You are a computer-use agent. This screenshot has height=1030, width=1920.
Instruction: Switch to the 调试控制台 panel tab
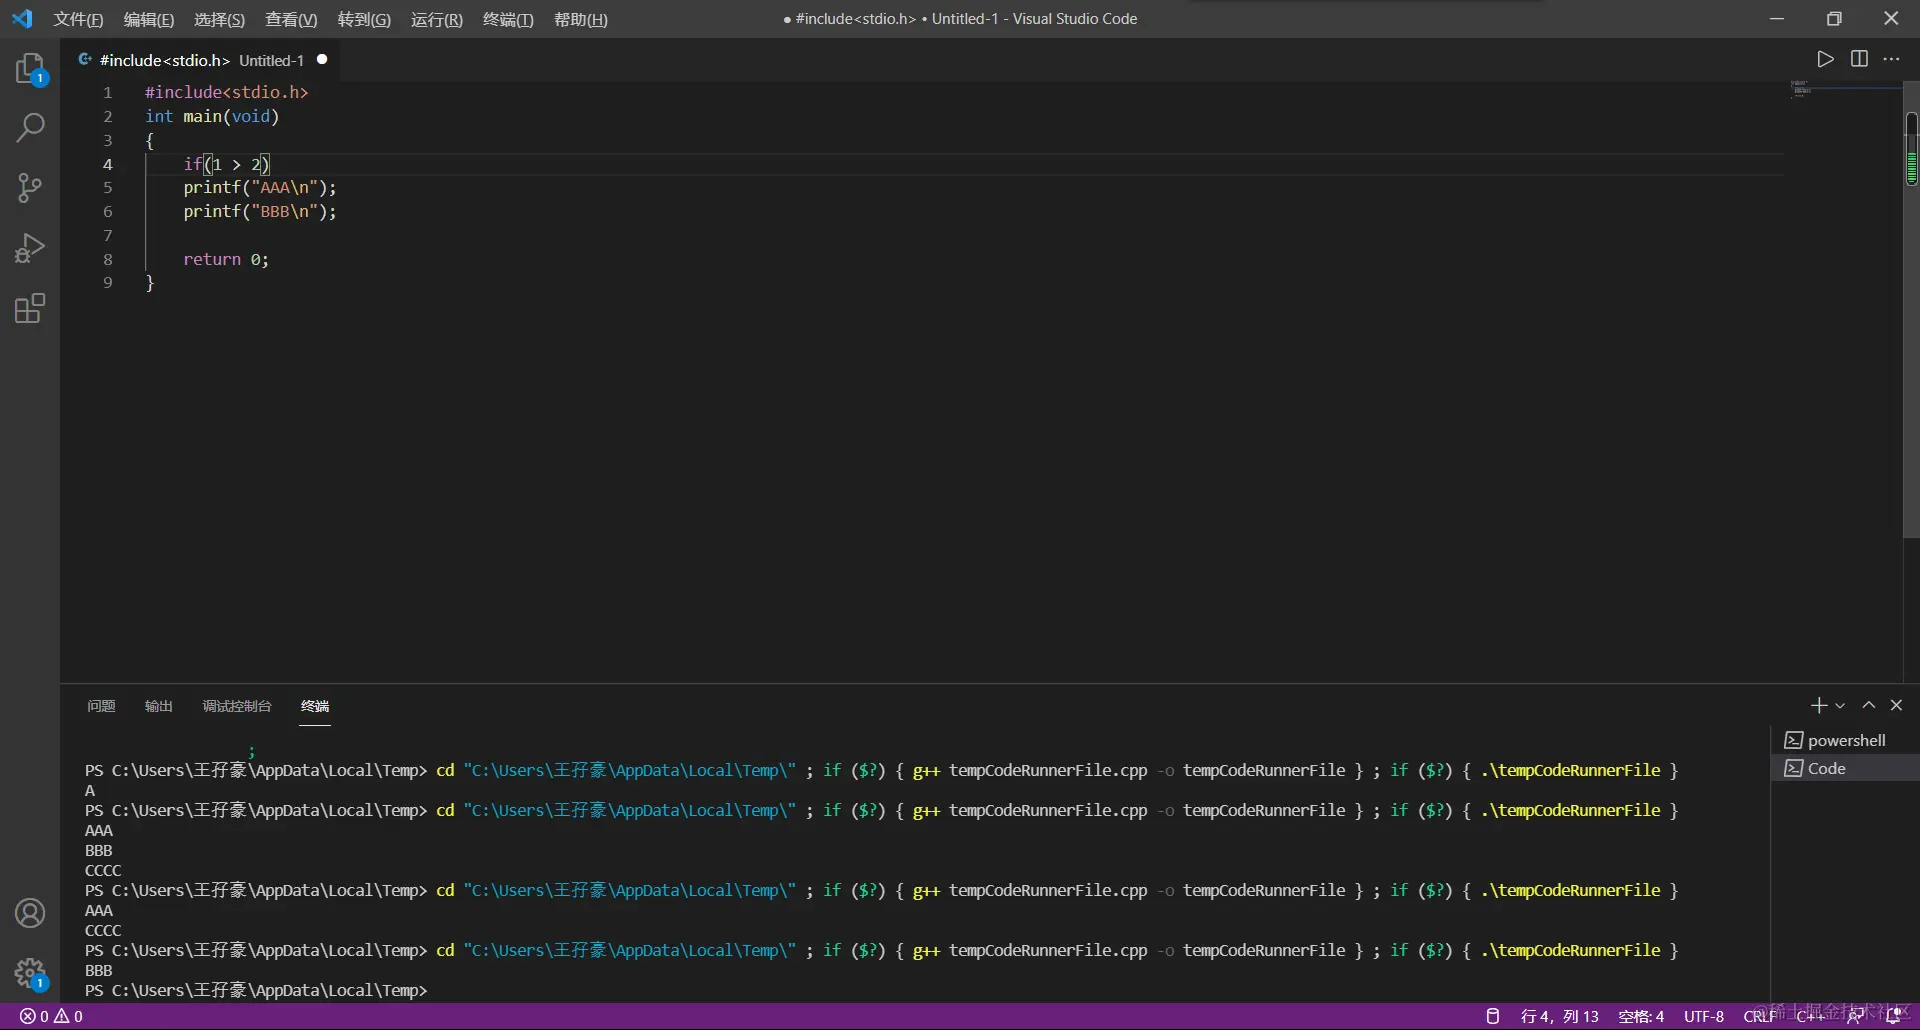(x=237, y=706)
